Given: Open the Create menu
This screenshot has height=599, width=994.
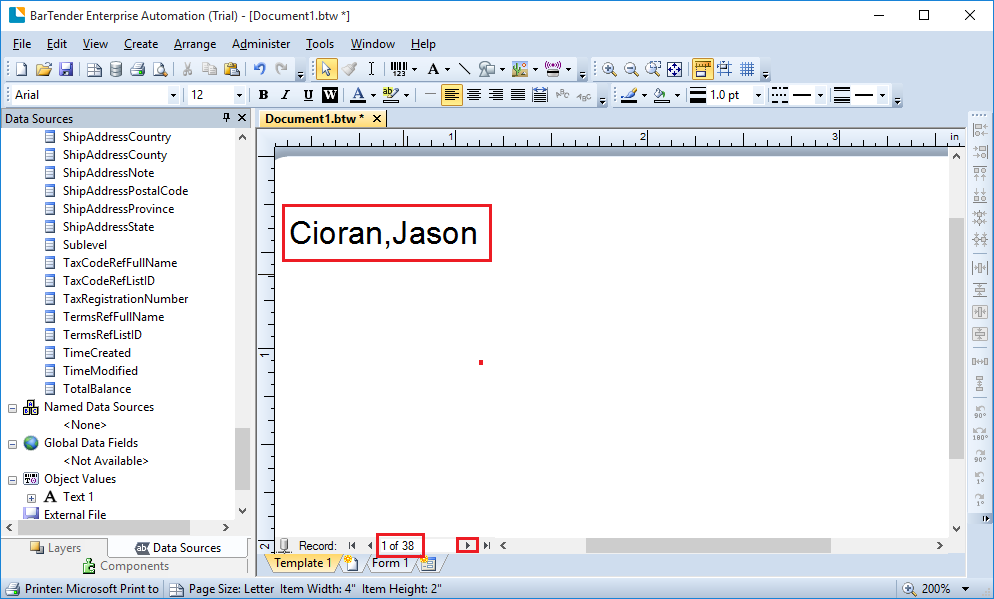Looking at the screenshot, I should coord(141,44).
